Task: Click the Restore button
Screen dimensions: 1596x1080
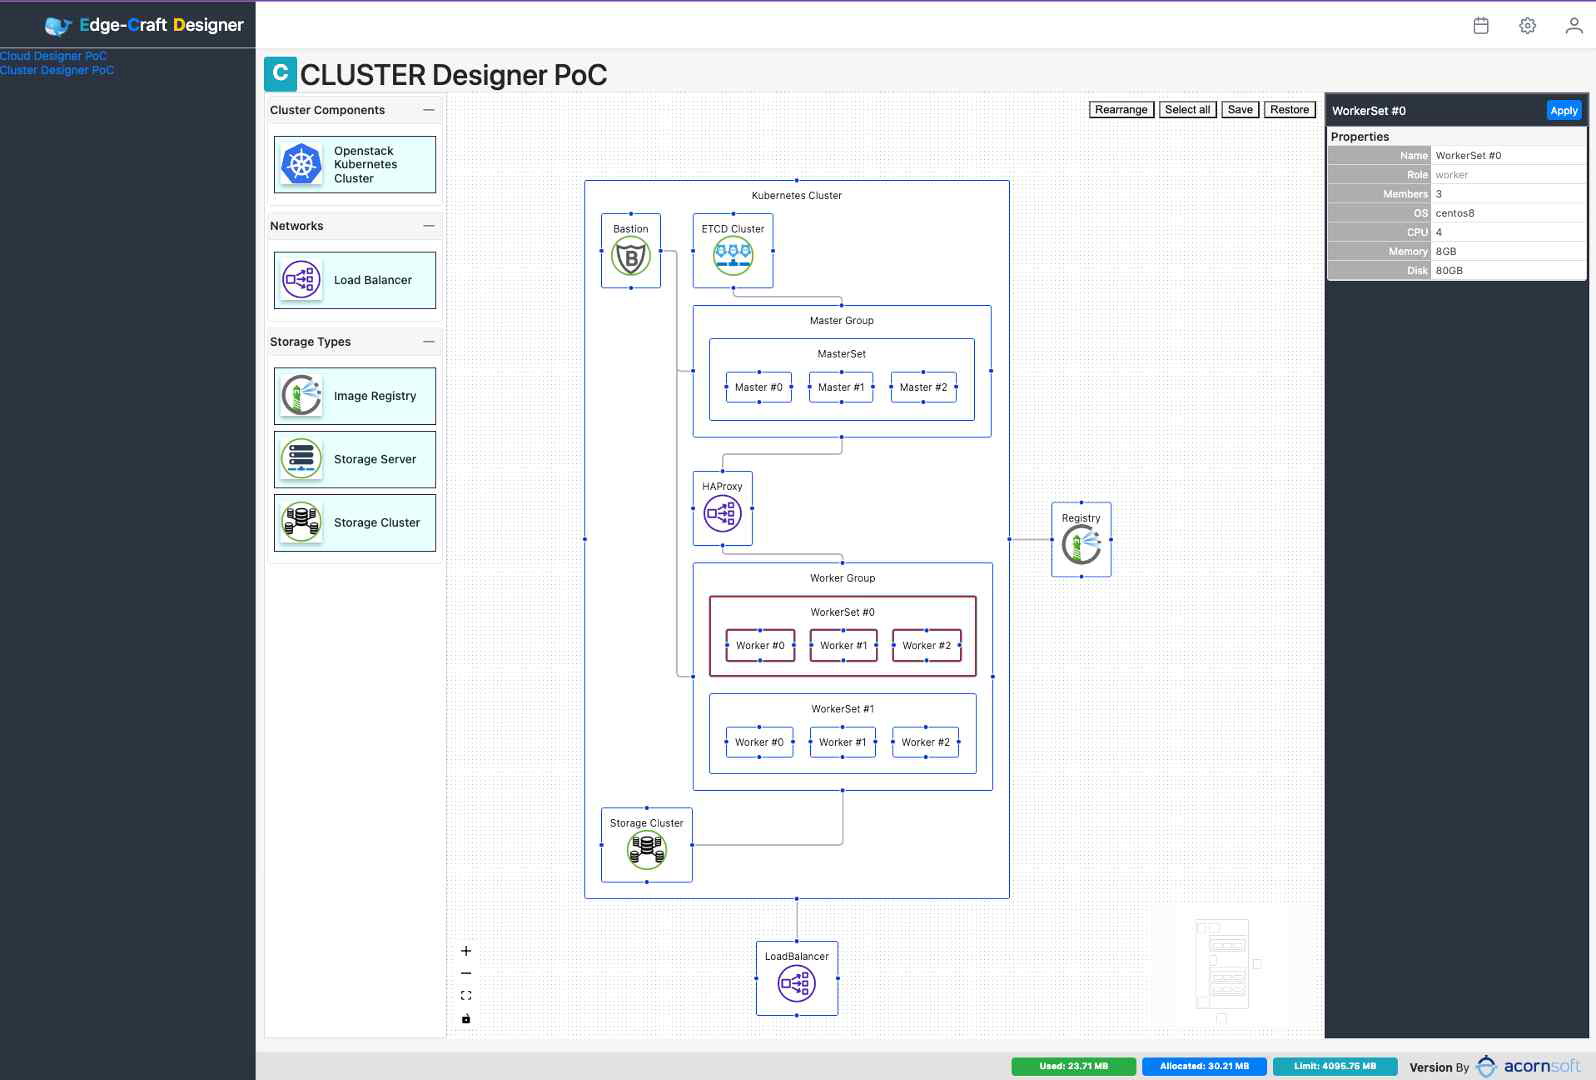Action: coord(1290,110)
